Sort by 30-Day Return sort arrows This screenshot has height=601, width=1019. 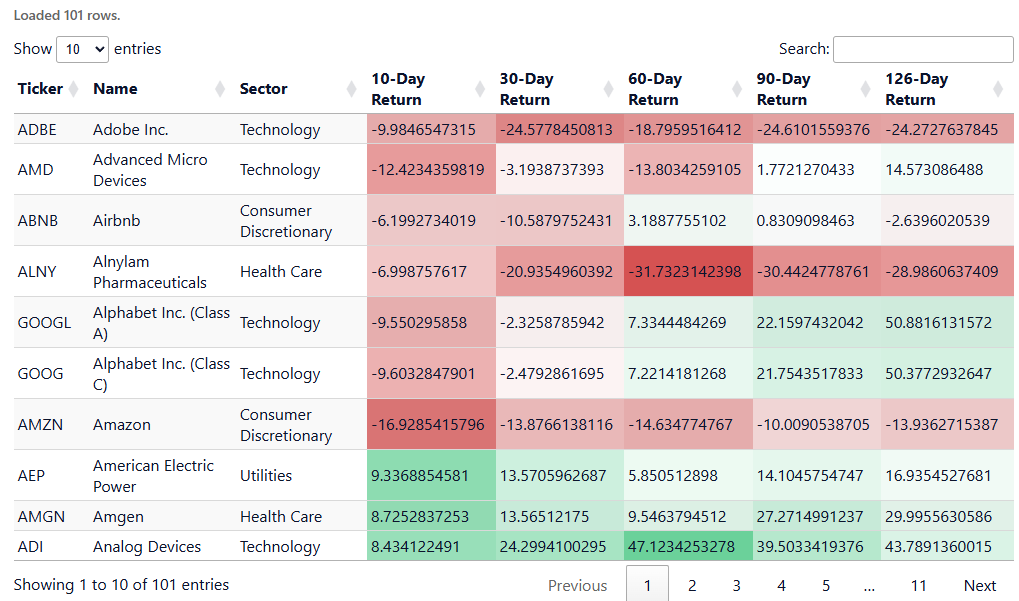click(610, 89)
